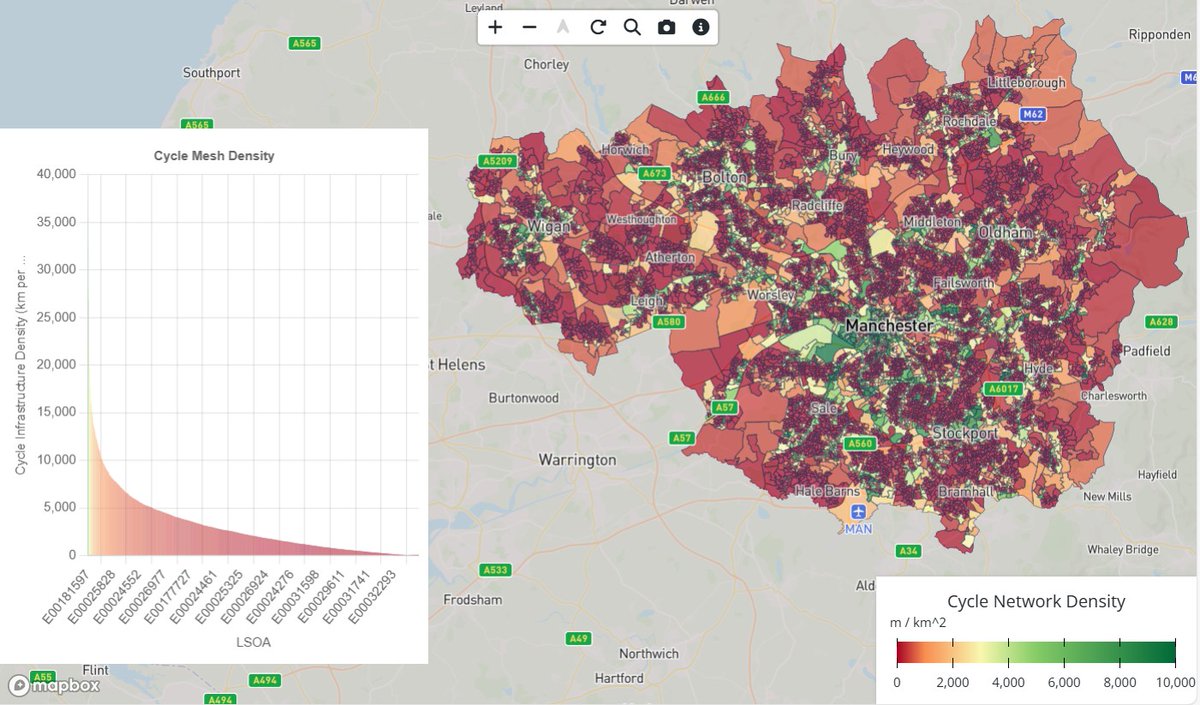Image resolution: width=1200 pixels, height=705 pixels.
Task: Select the M62 motorway shield near Rochdale
Action: coord(1033,113)
